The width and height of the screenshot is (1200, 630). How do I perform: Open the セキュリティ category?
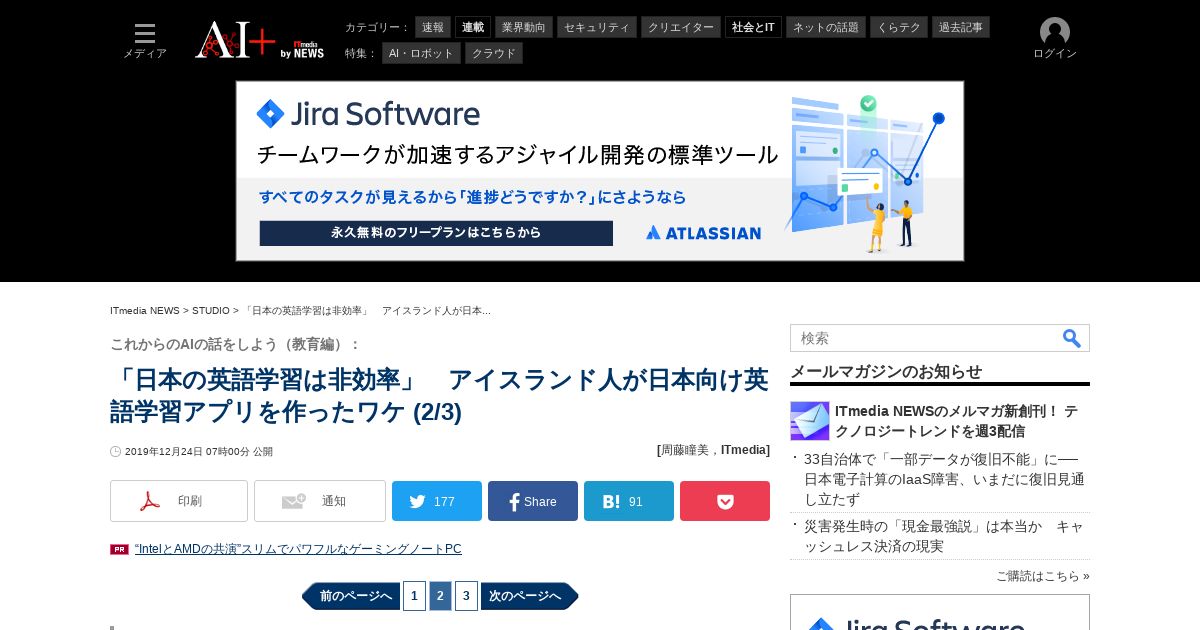[597, 27]
